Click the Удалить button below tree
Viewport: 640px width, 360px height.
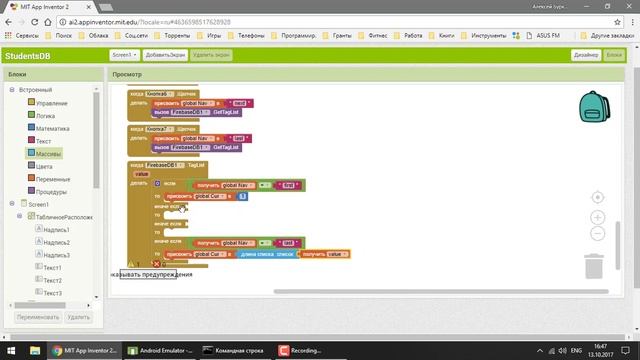78,317
